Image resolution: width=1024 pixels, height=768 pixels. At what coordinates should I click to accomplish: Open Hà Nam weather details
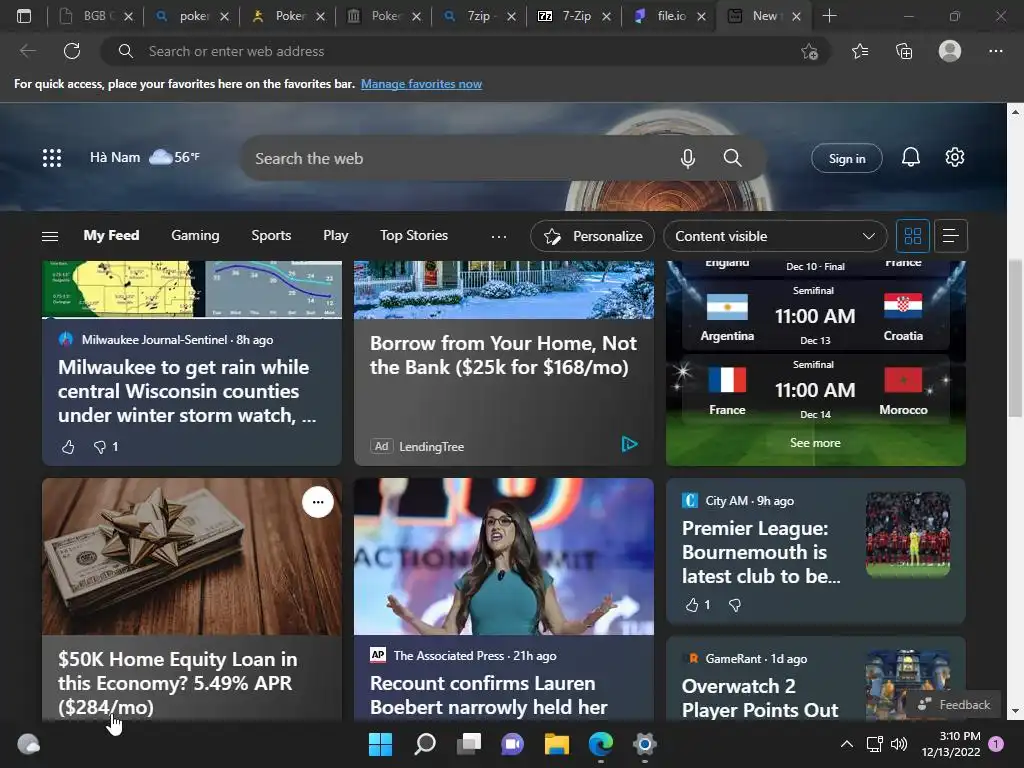(x=144, y=157)
